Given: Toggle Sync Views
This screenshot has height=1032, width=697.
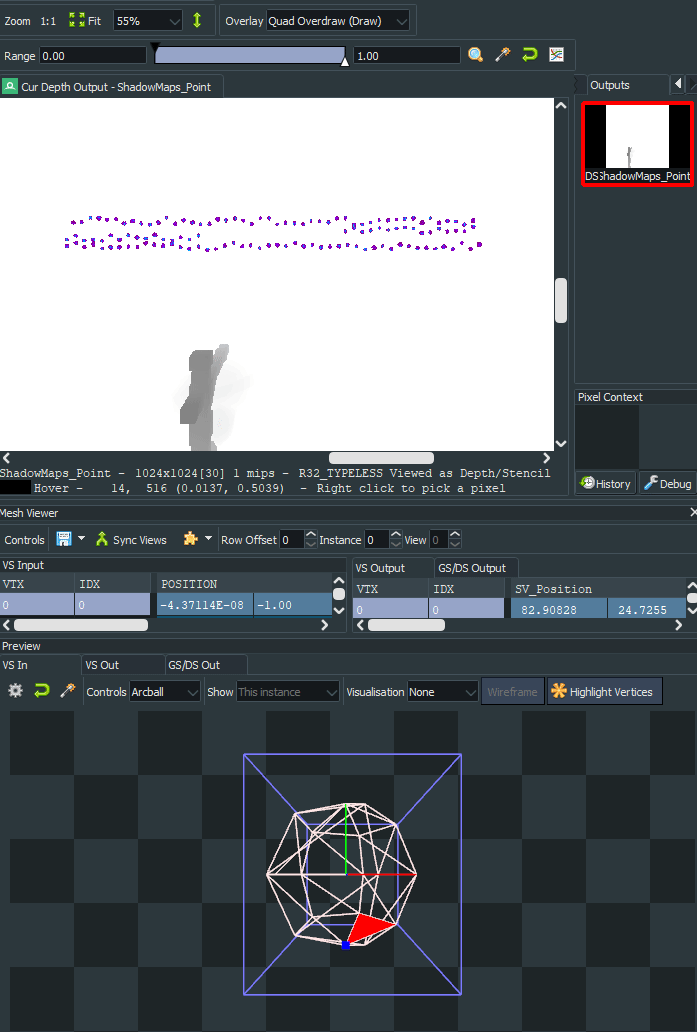Looking at the screenshot, I should [131, 539].
